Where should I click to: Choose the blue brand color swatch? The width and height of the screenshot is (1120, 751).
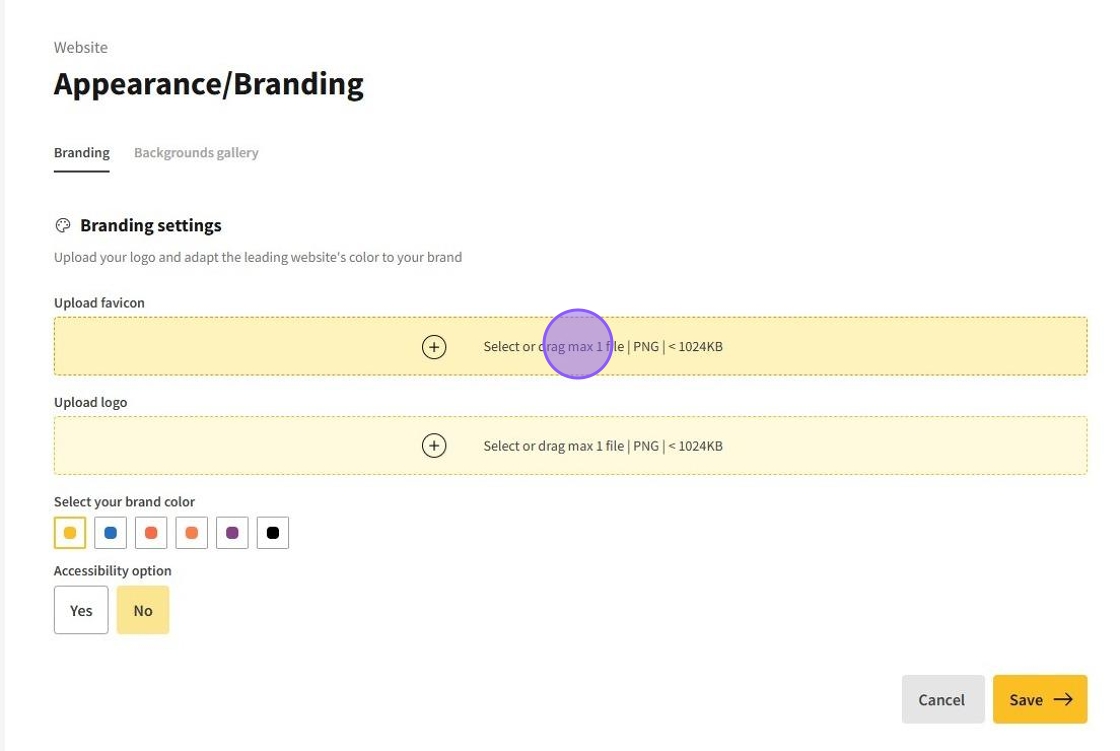point(111,533)
